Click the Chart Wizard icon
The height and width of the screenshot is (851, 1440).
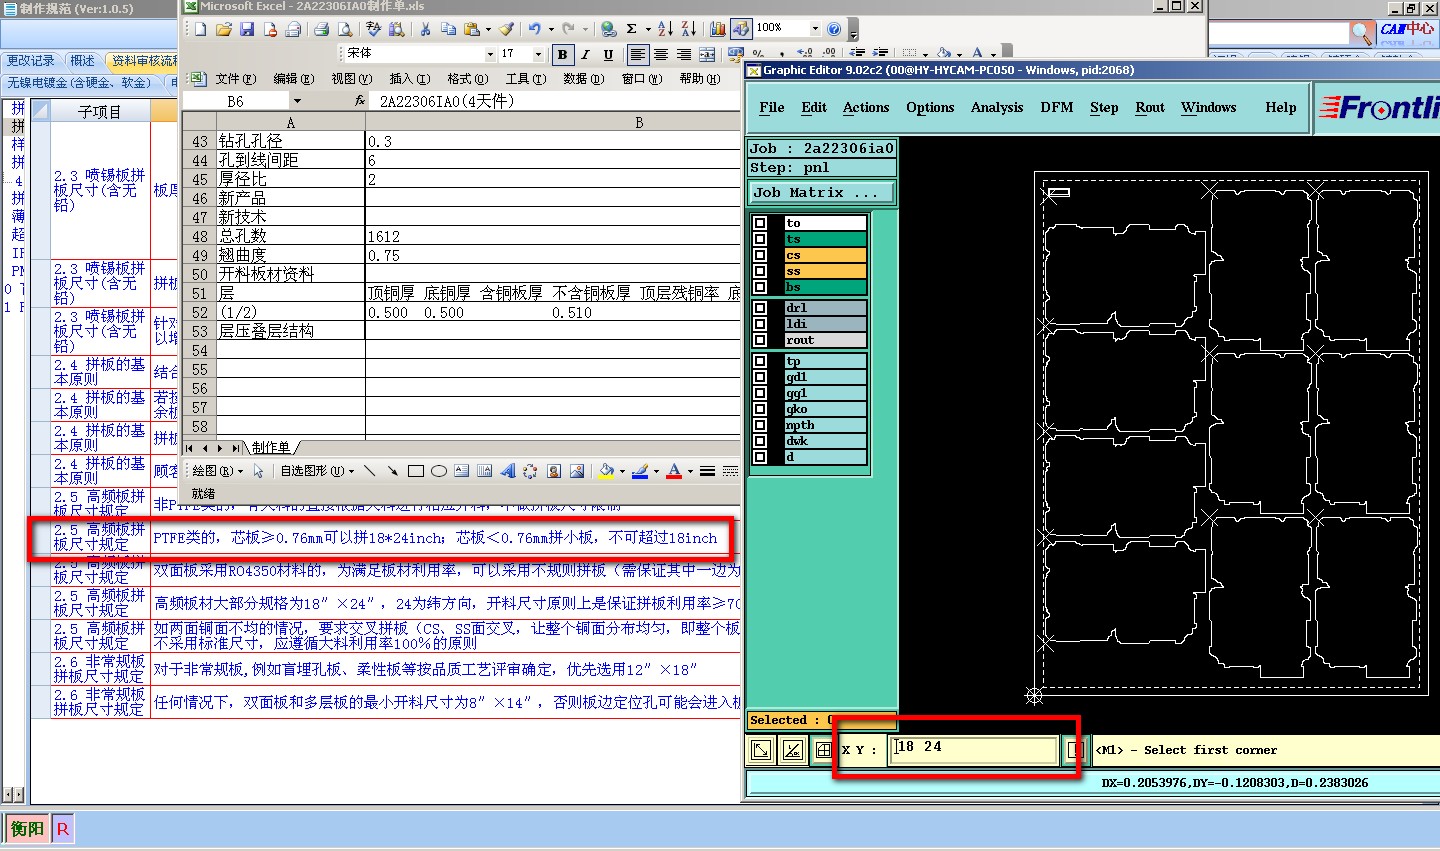718,30
